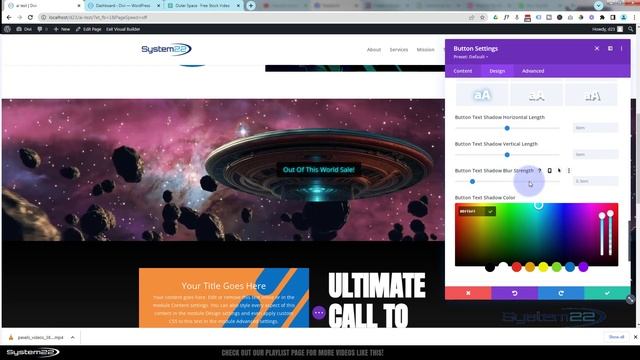Save changes with the green checkmark button

[607, 293]
